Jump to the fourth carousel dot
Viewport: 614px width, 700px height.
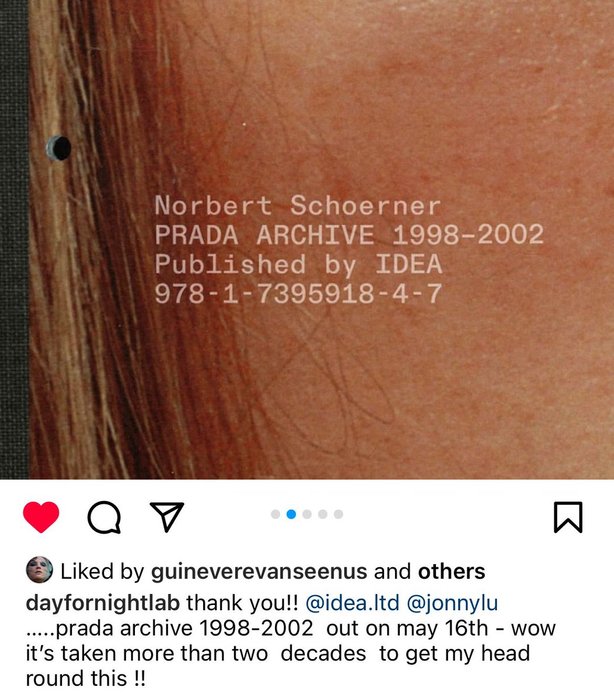[323, 514]
